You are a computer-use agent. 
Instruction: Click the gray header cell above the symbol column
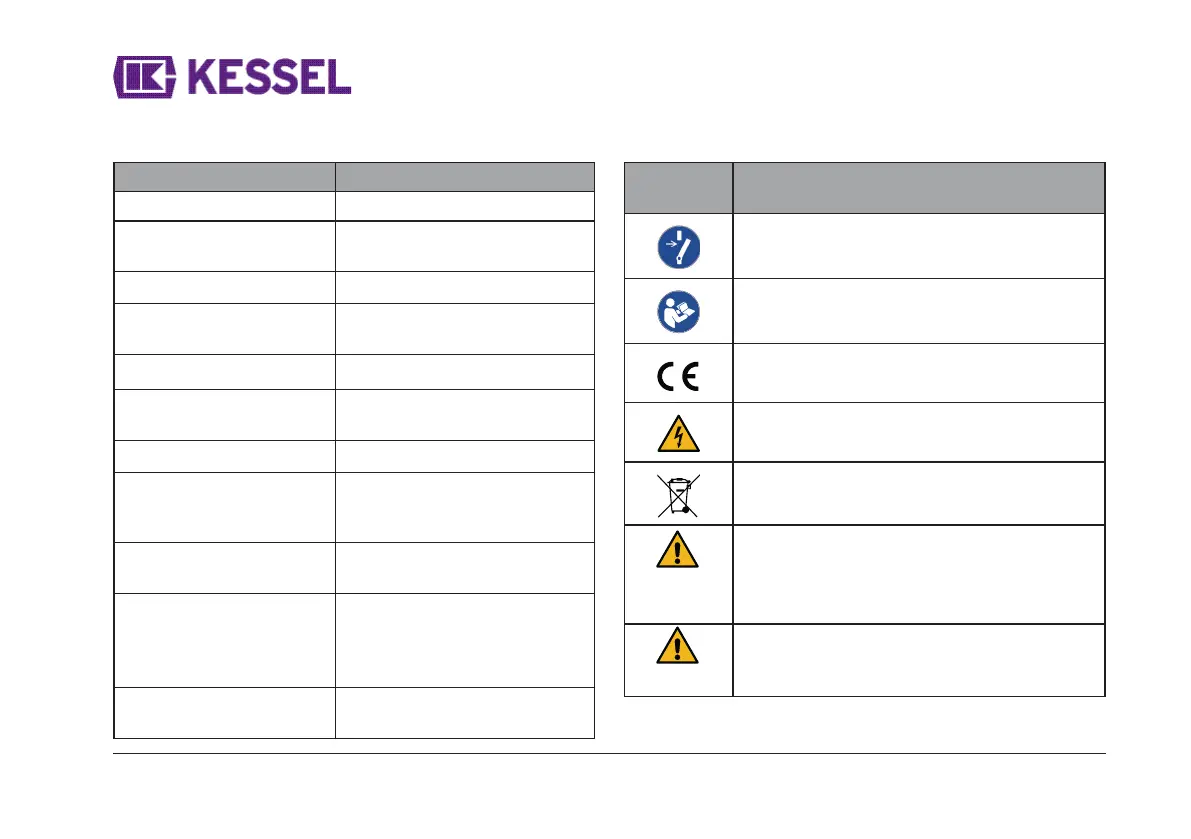click(679, 187)
